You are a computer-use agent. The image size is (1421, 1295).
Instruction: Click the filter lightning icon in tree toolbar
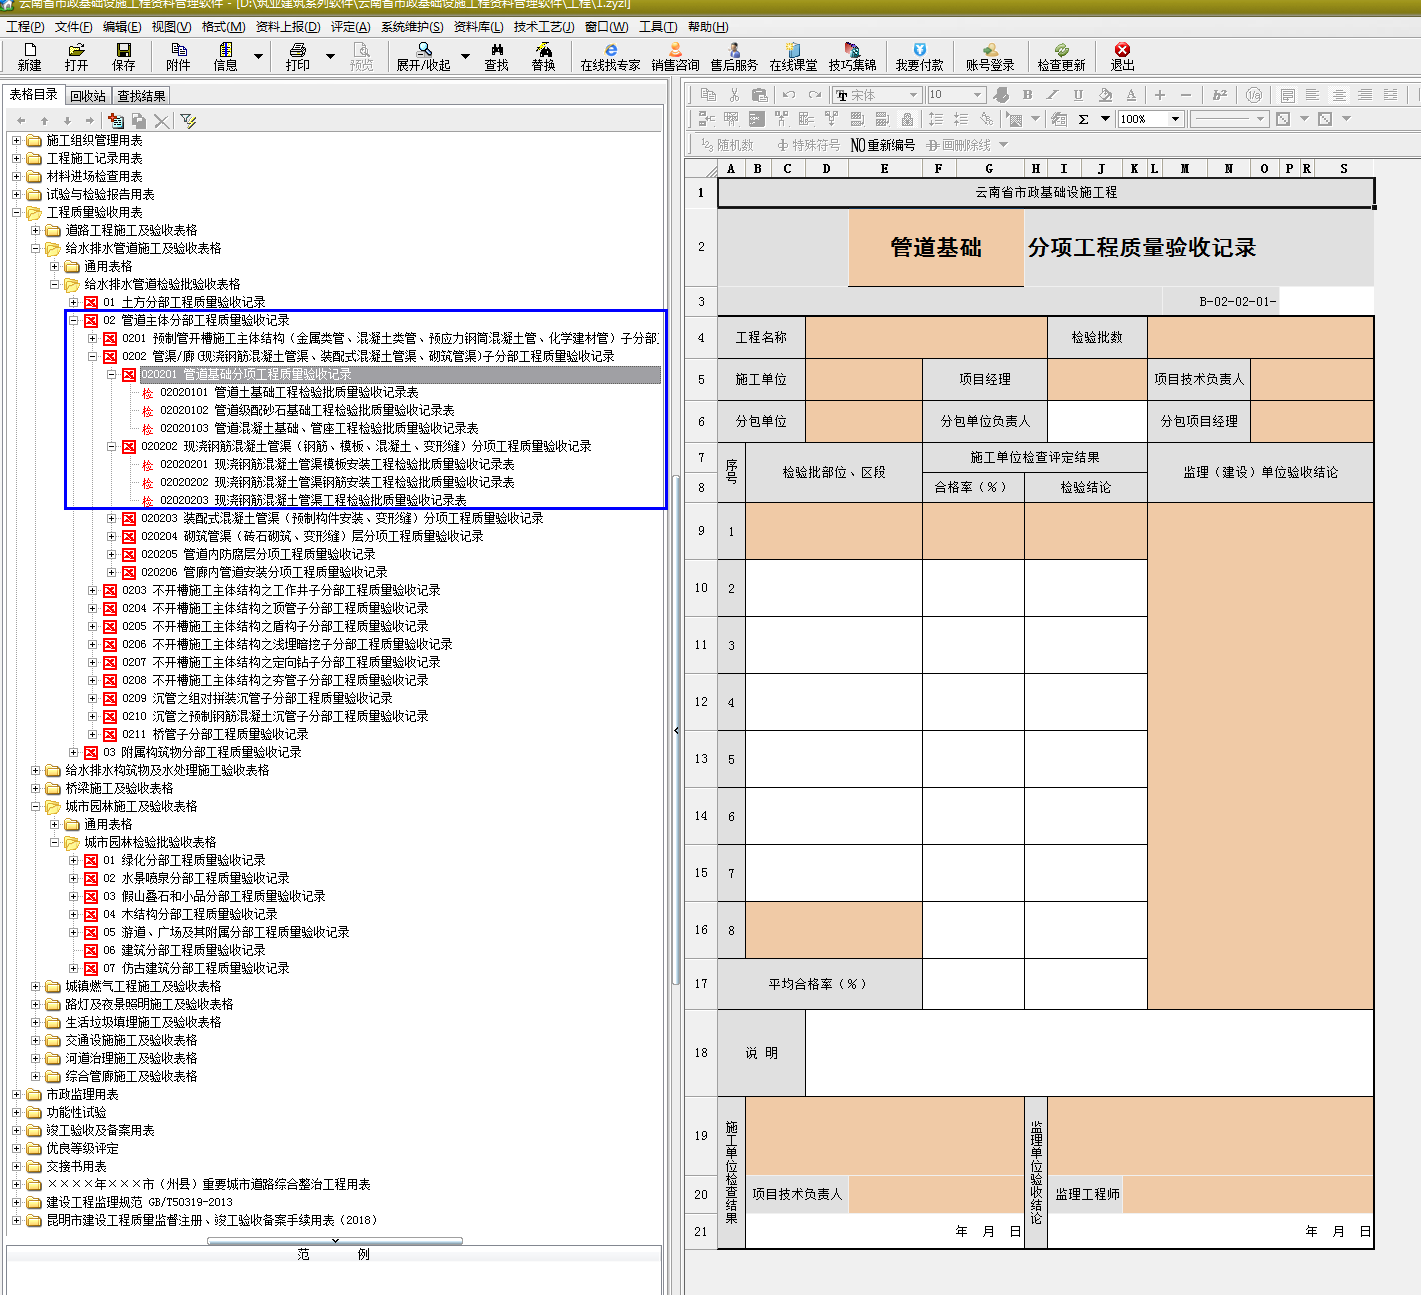click(x=188, y=121)
